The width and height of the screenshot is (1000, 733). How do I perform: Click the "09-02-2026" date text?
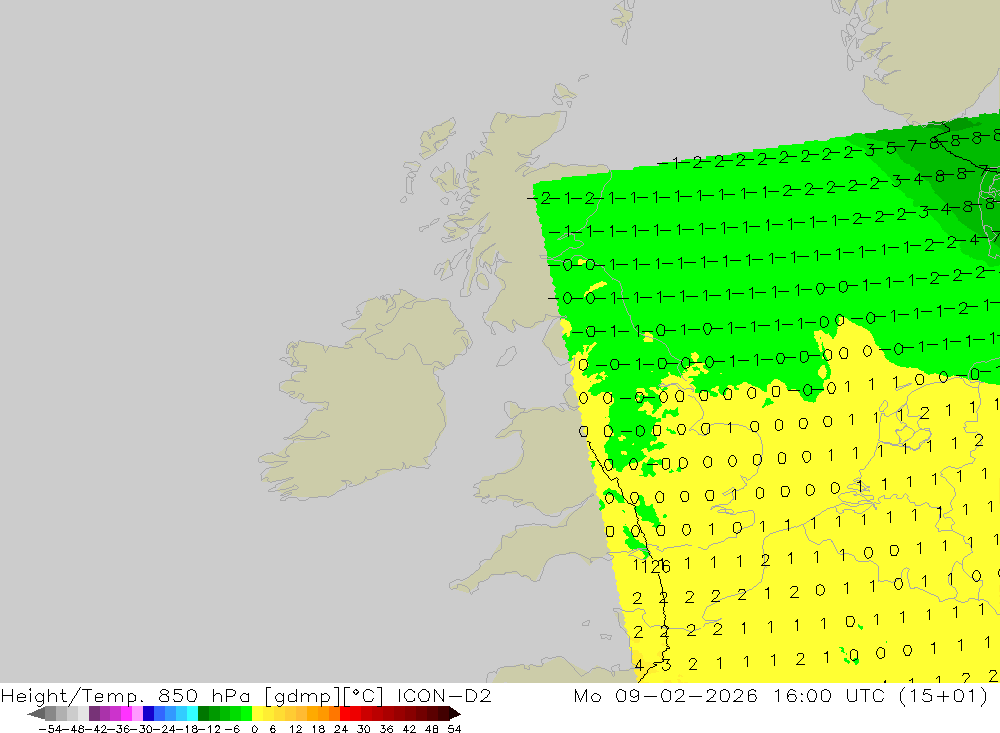[x=686, y=695]
